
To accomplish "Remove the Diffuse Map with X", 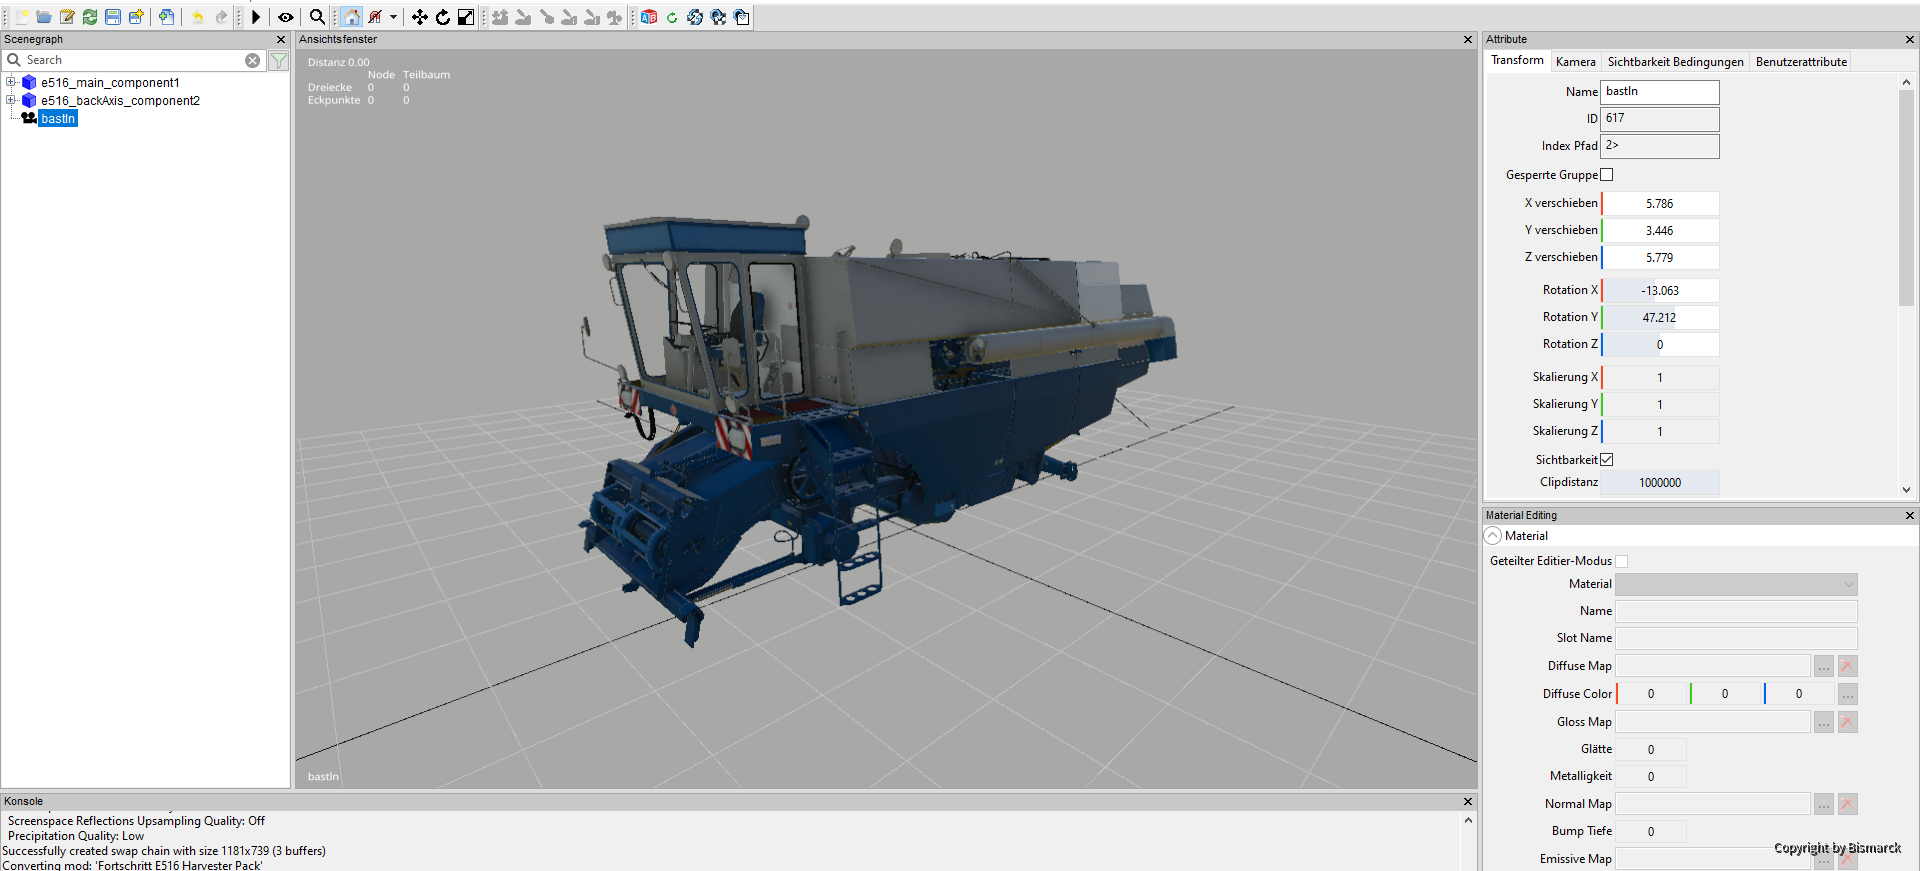I will tap(1847, 666).
